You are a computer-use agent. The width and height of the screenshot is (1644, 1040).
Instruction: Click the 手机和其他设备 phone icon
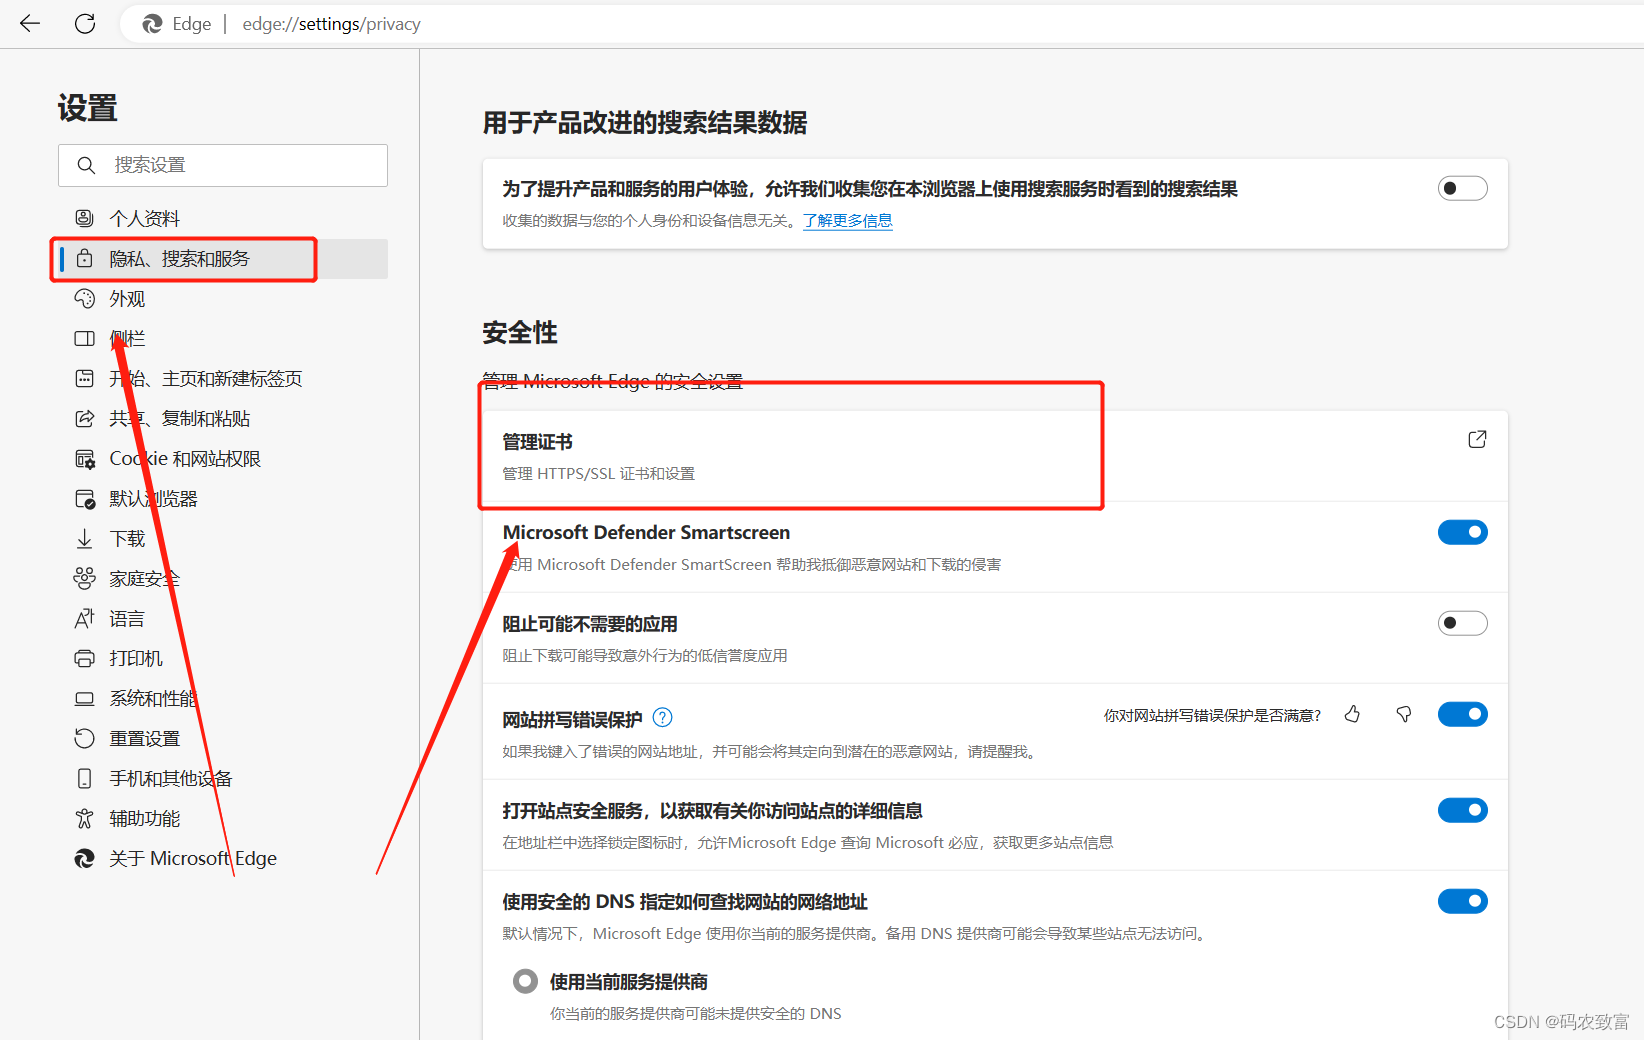pos(85,778)
